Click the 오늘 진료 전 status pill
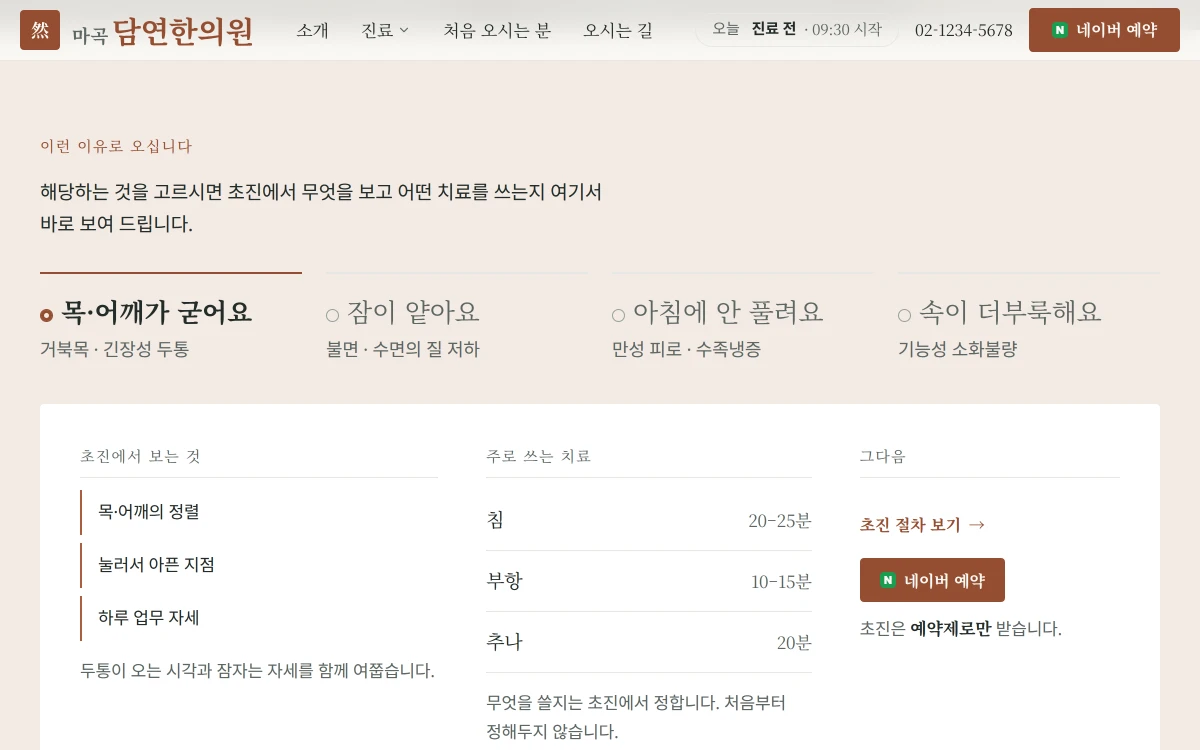Screen dimensions: 1200x750 point(796,29)
